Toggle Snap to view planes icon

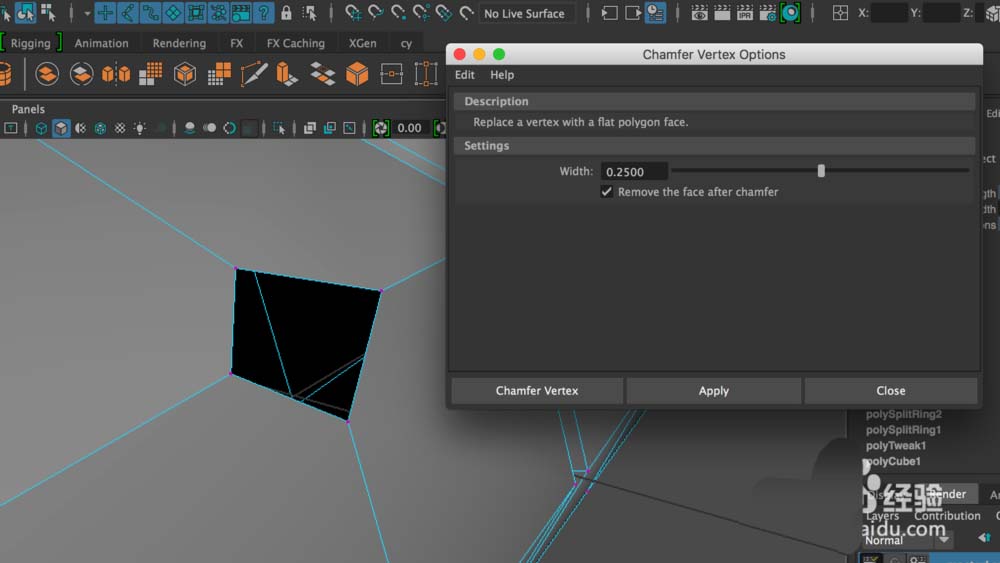tap(443, 13)
